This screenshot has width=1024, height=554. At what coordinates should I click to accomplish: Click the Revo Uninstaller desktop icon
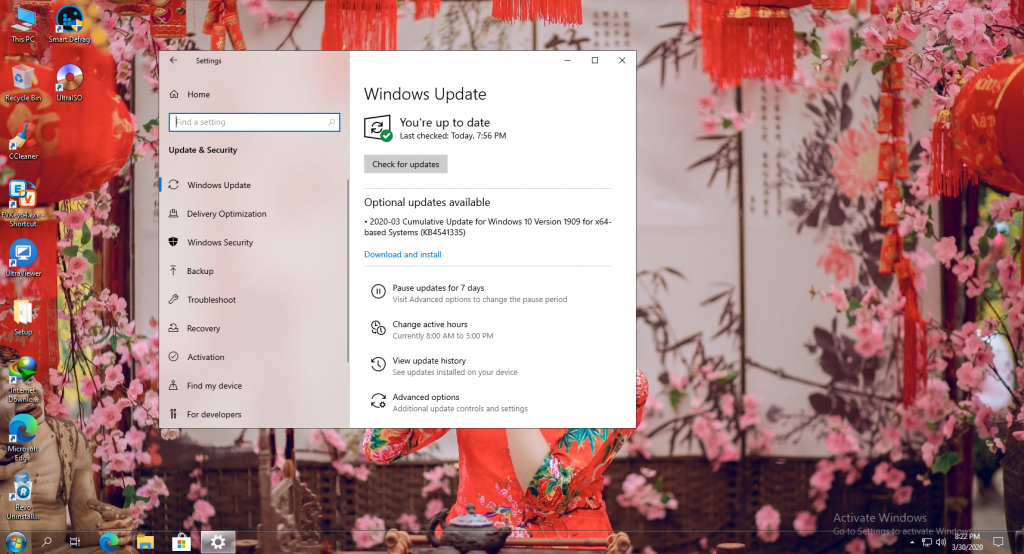[x=23, y=497]
